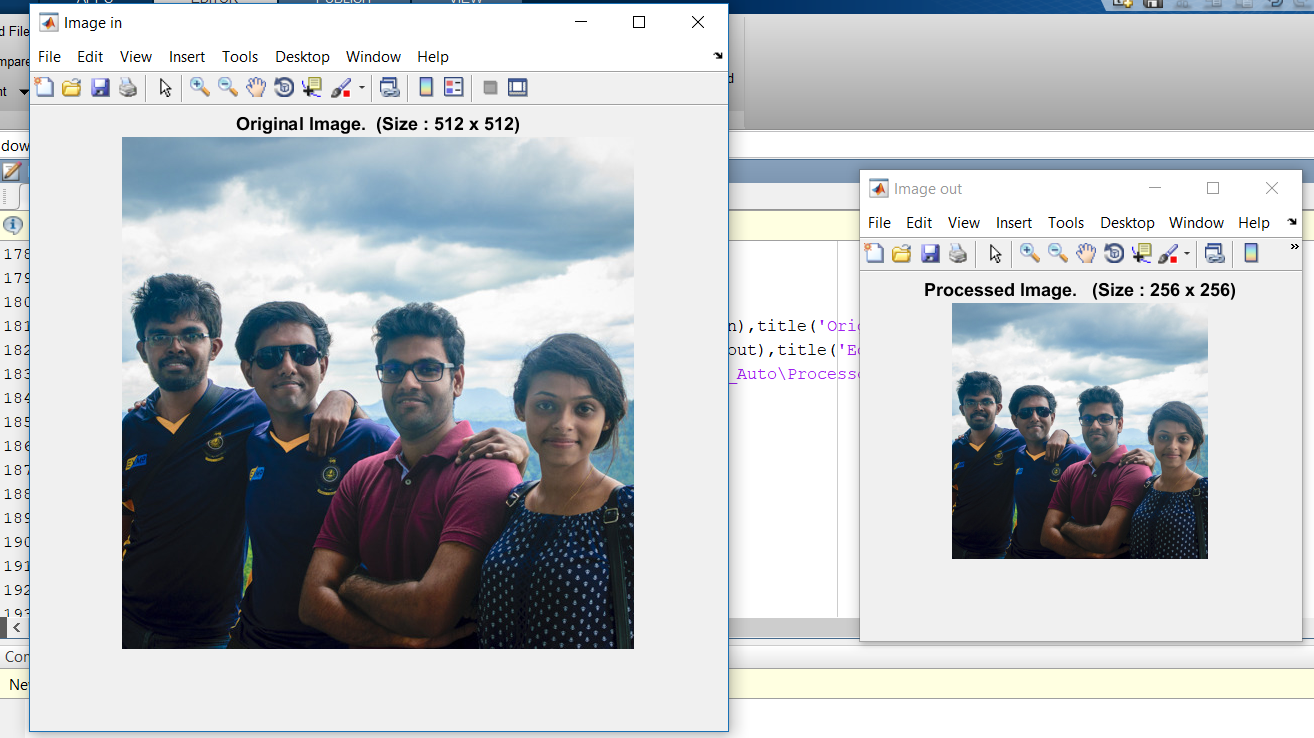The image size is (1314, 738).
Task: Select Zoom In tool in Image in window
Action: click(x=200, y=88)
